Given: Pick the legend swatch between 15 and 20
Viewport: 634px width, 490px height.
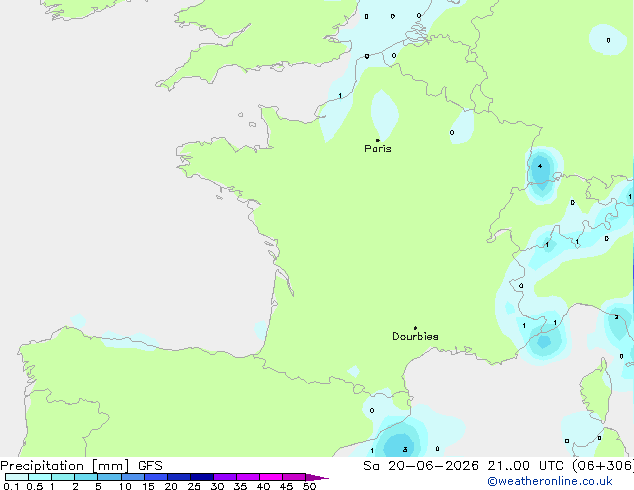Looking at the screenshot, I should point(156,477).
